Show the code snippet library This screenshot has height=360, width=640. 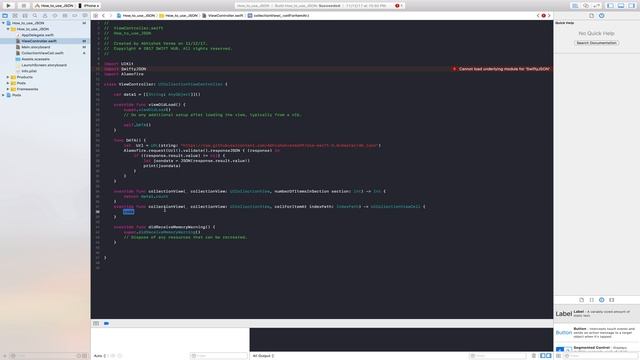pos(591,300)
